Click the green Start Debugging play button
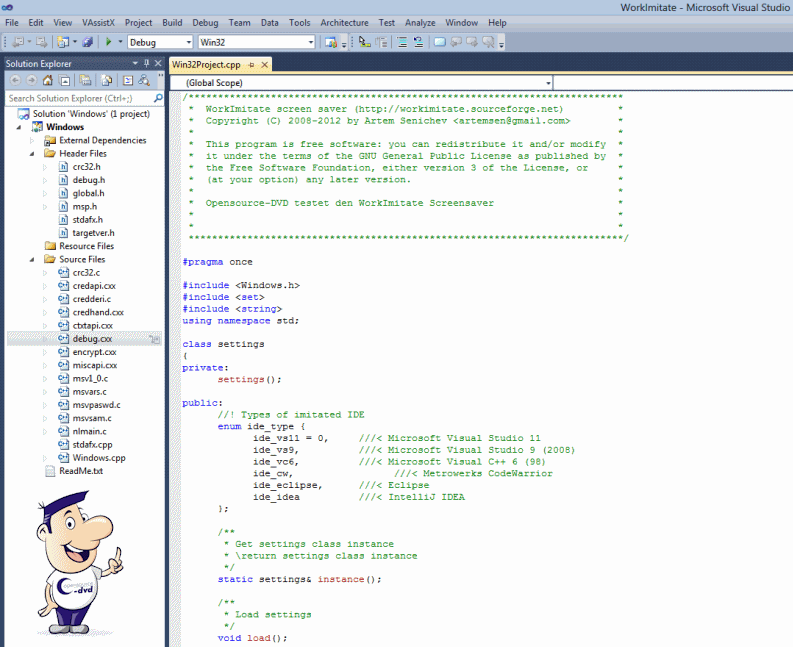Screen dimensions: 793x647 pos(109,42)
